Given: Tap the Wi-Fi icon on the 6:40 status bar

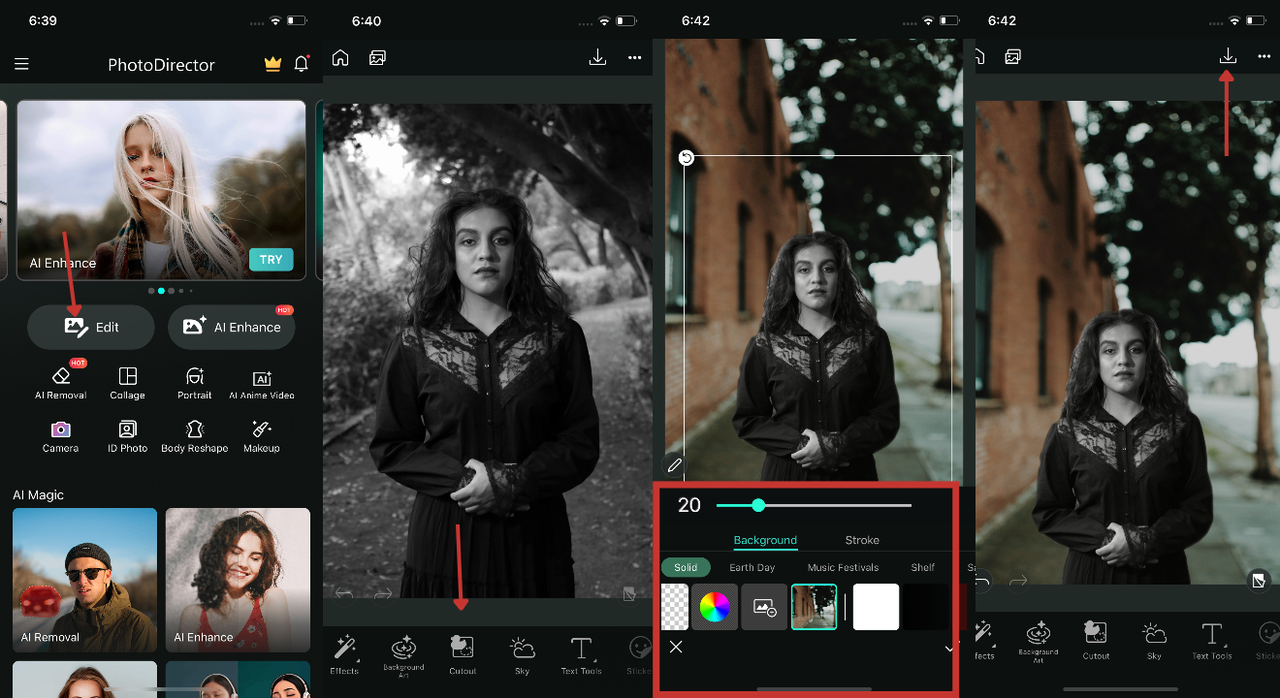Looking at the screenshot, I should (604, 21).
